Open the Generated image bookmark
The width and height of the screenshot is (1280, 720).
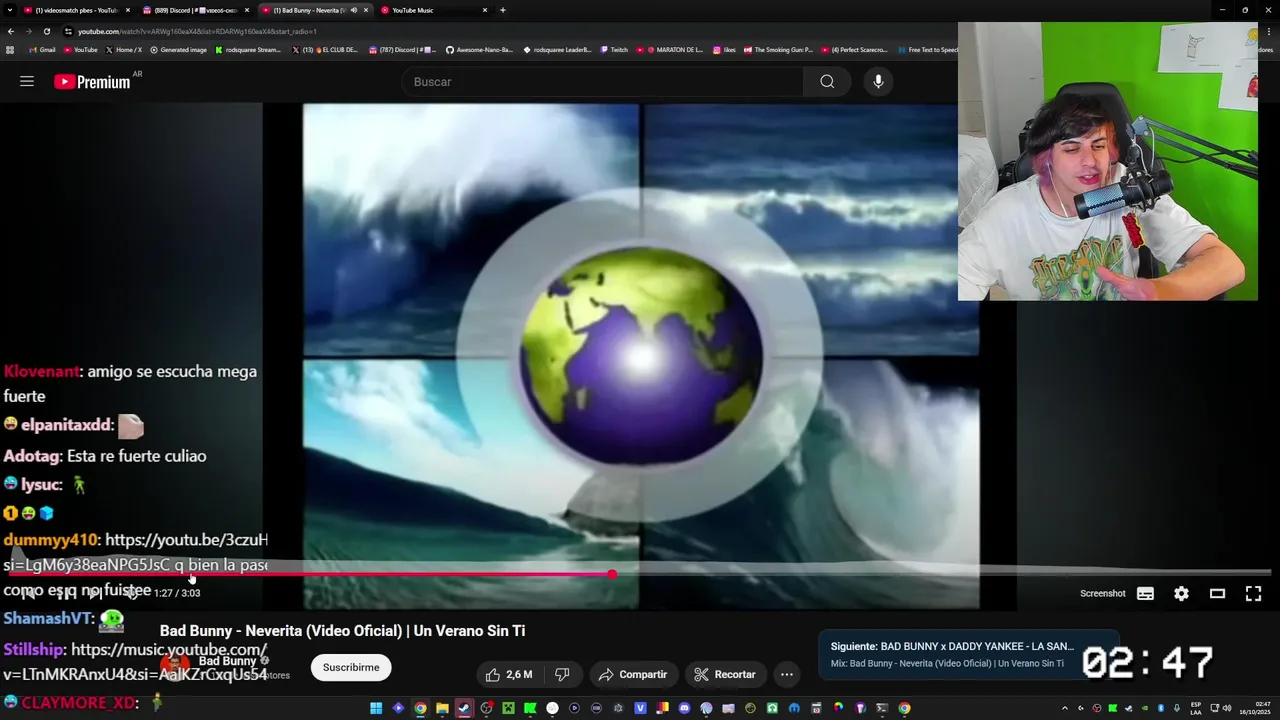tap(178, 49)
